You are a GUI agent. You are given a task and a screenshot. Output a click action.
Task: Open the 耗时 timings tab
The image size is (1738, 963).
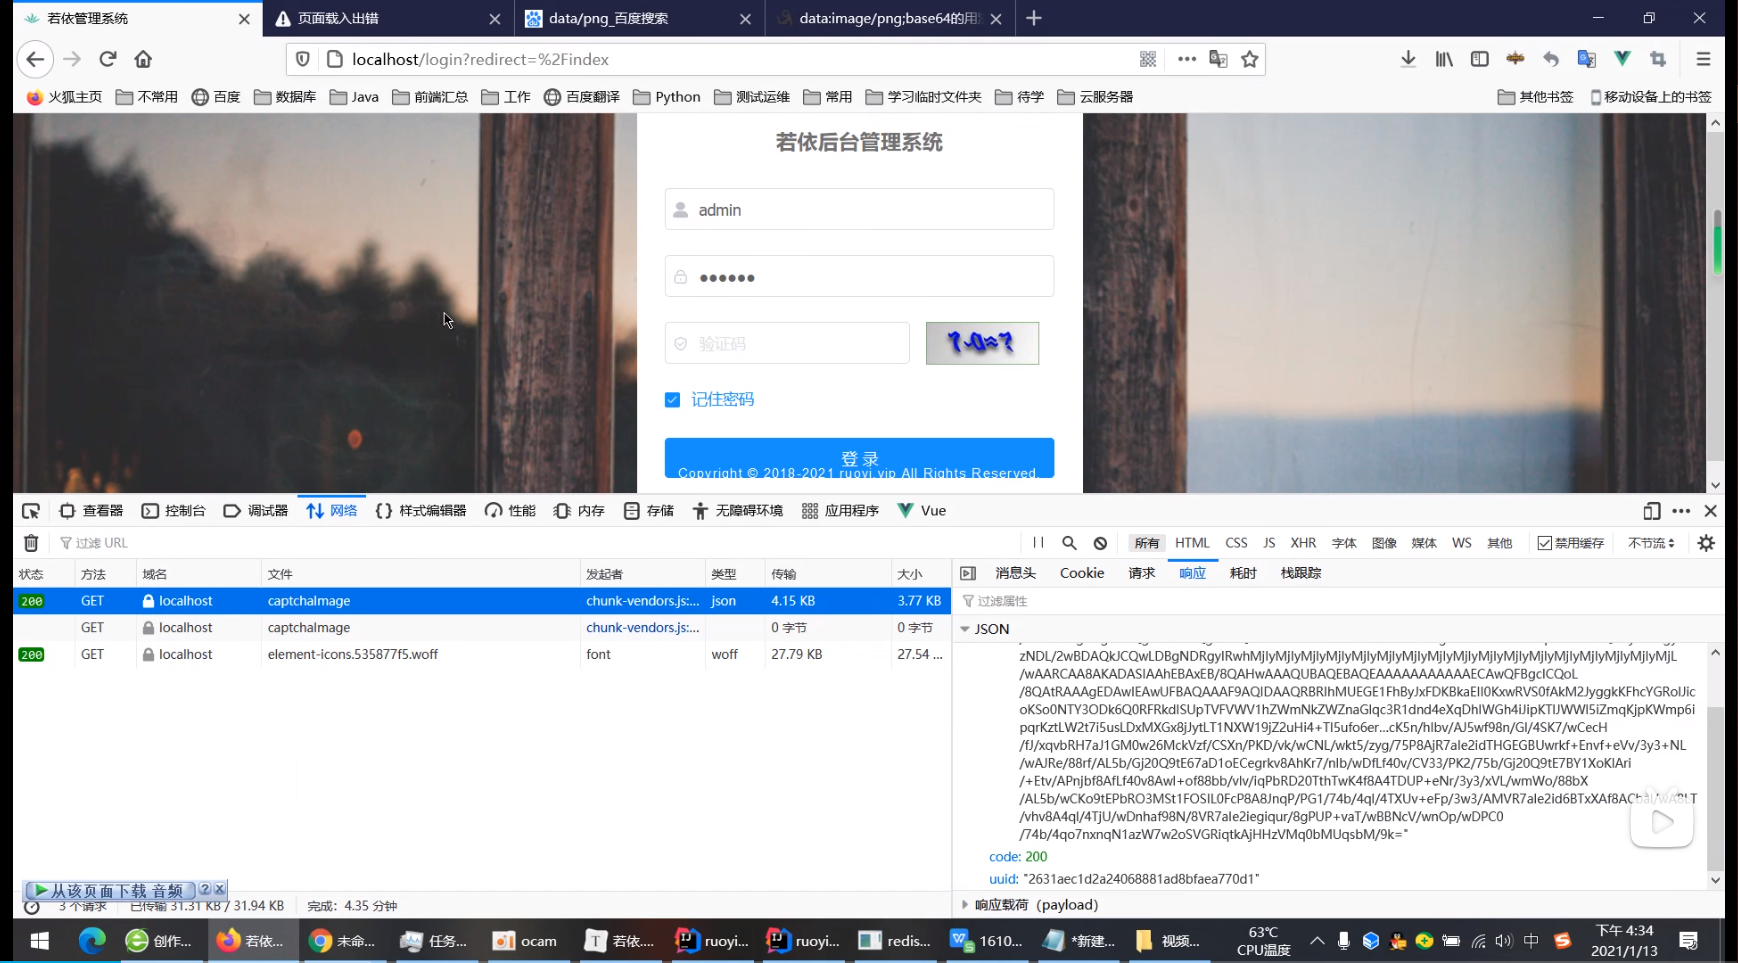coord(1243,573)
